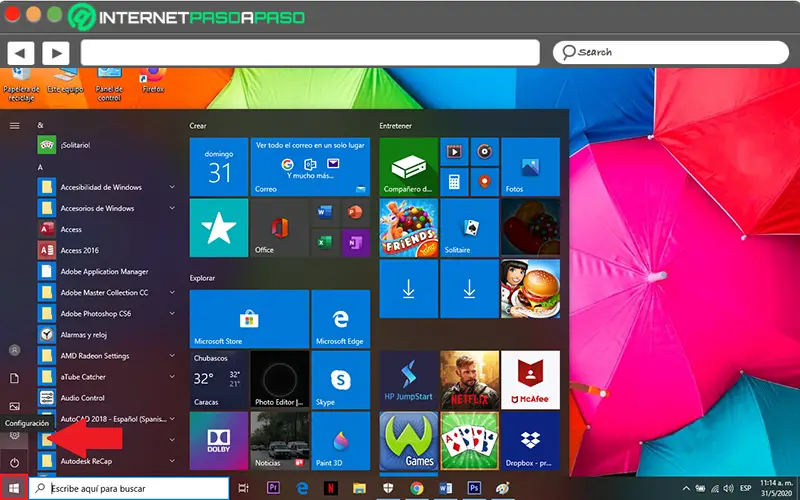The image size is (800, 500).
Task: Expand the AutoCAD 2018 folder chevron
Action: point(172,419)
